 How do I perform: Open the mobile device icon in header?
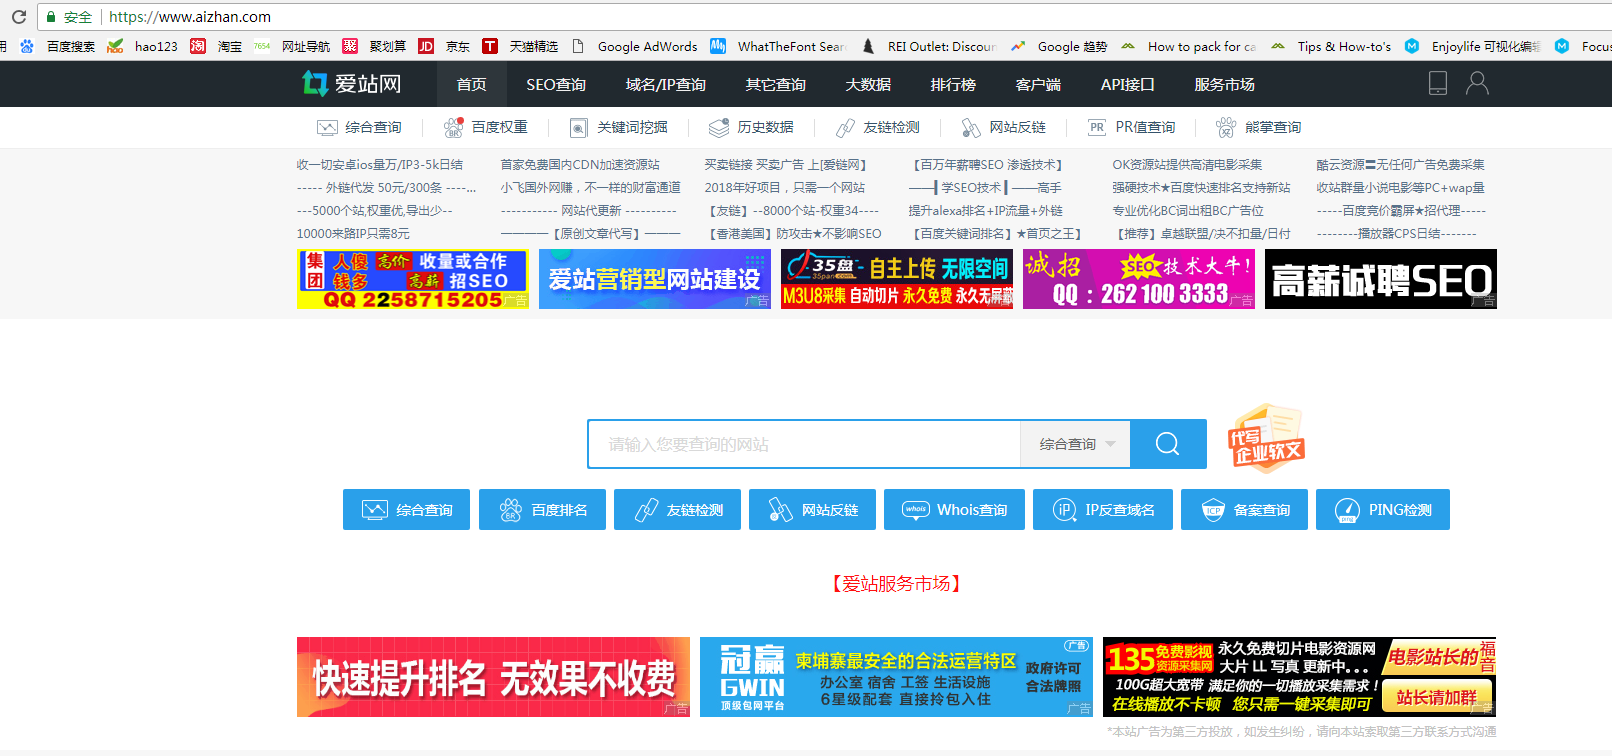[1438, 83]
